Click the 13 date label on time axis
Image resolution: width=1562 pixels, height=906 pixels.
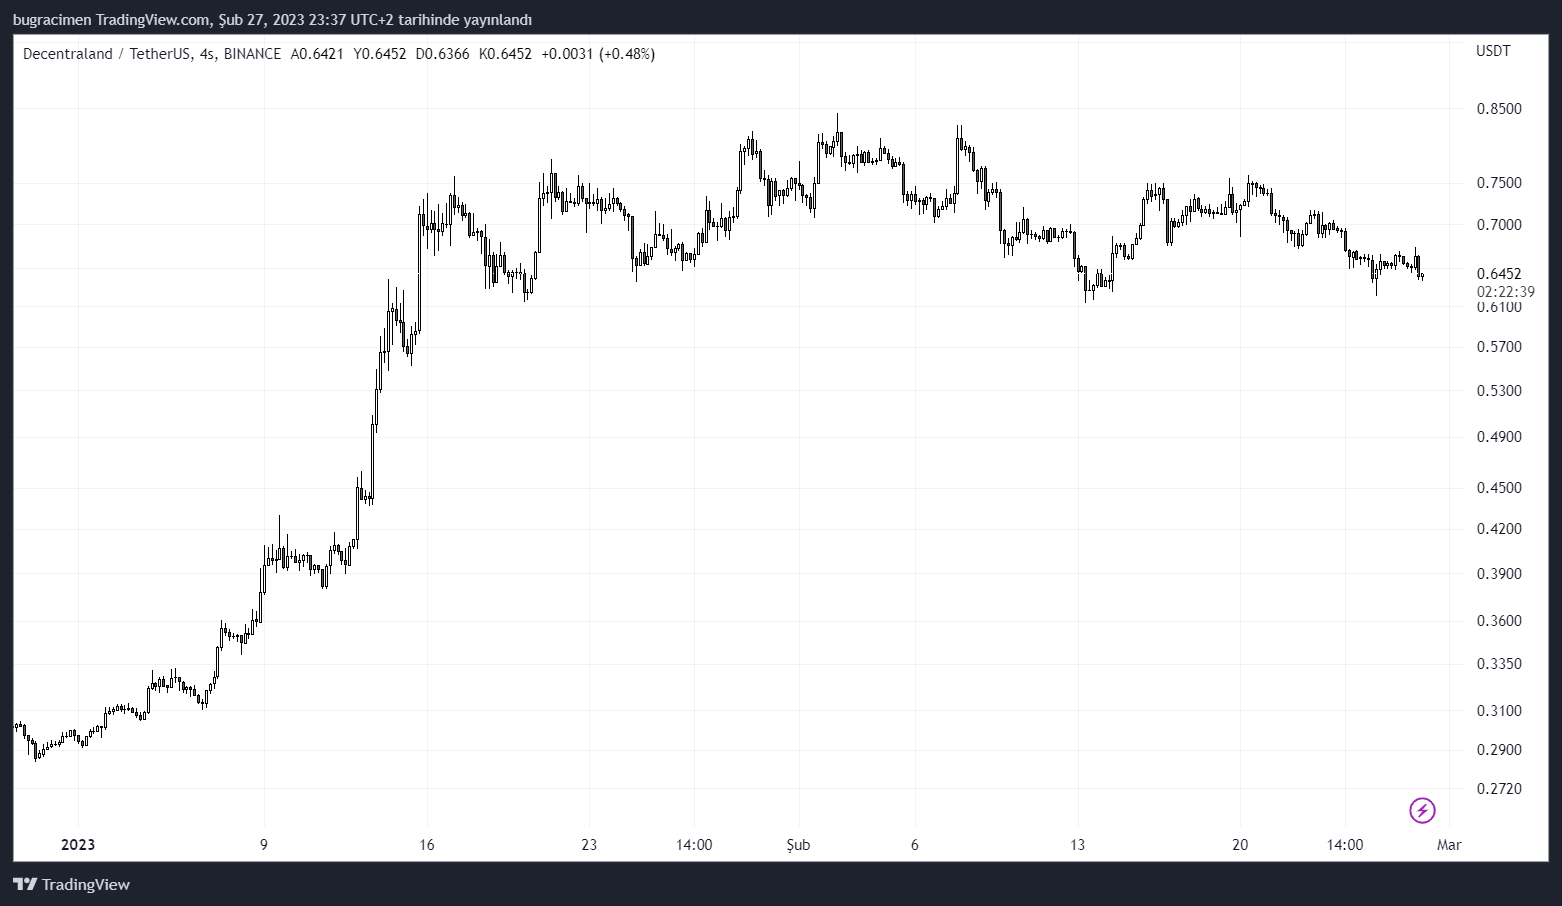(x=1077, y=845)
